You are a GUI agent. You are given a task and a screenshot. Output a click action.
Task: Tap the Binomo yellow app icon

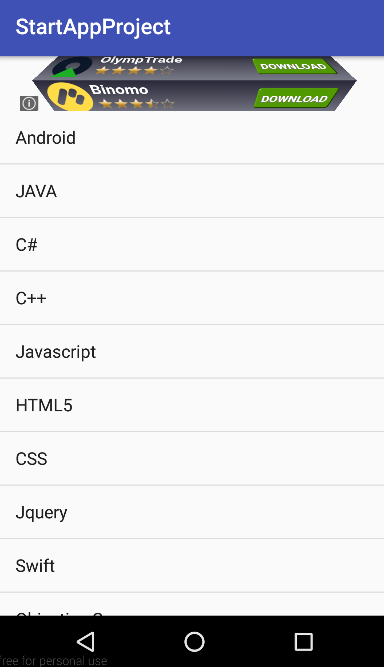click(70, 97)
